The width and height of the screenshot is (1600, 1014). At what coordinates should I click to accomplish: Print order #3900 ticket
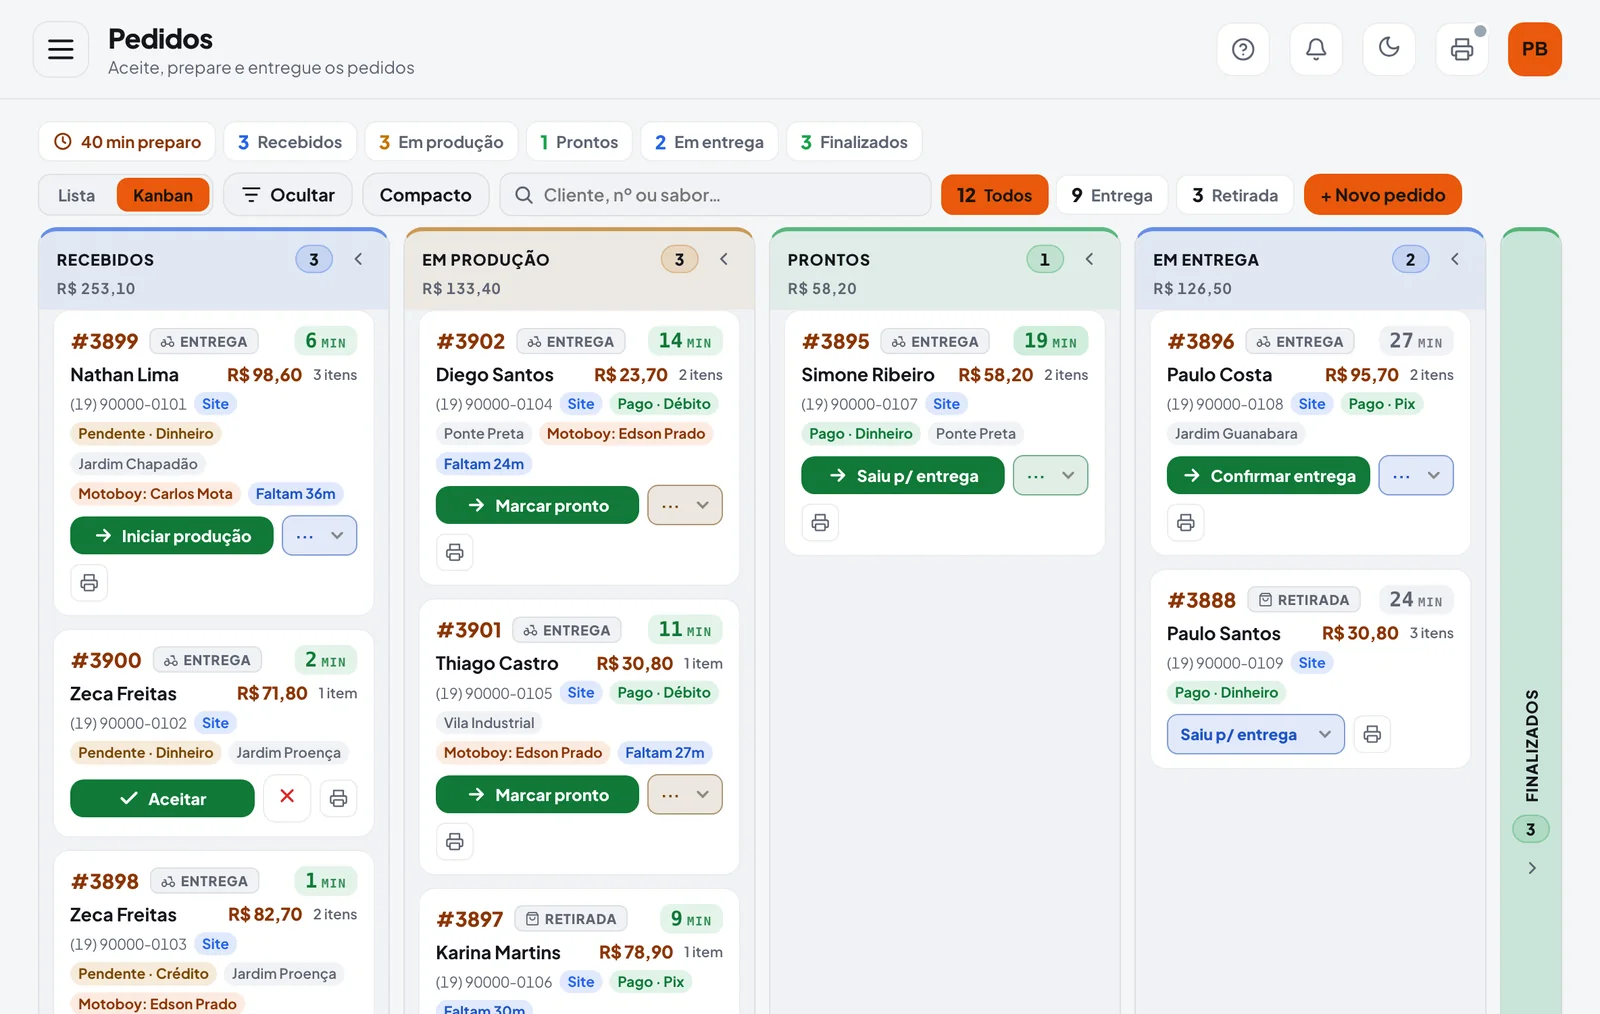click(x=338, y=798)
